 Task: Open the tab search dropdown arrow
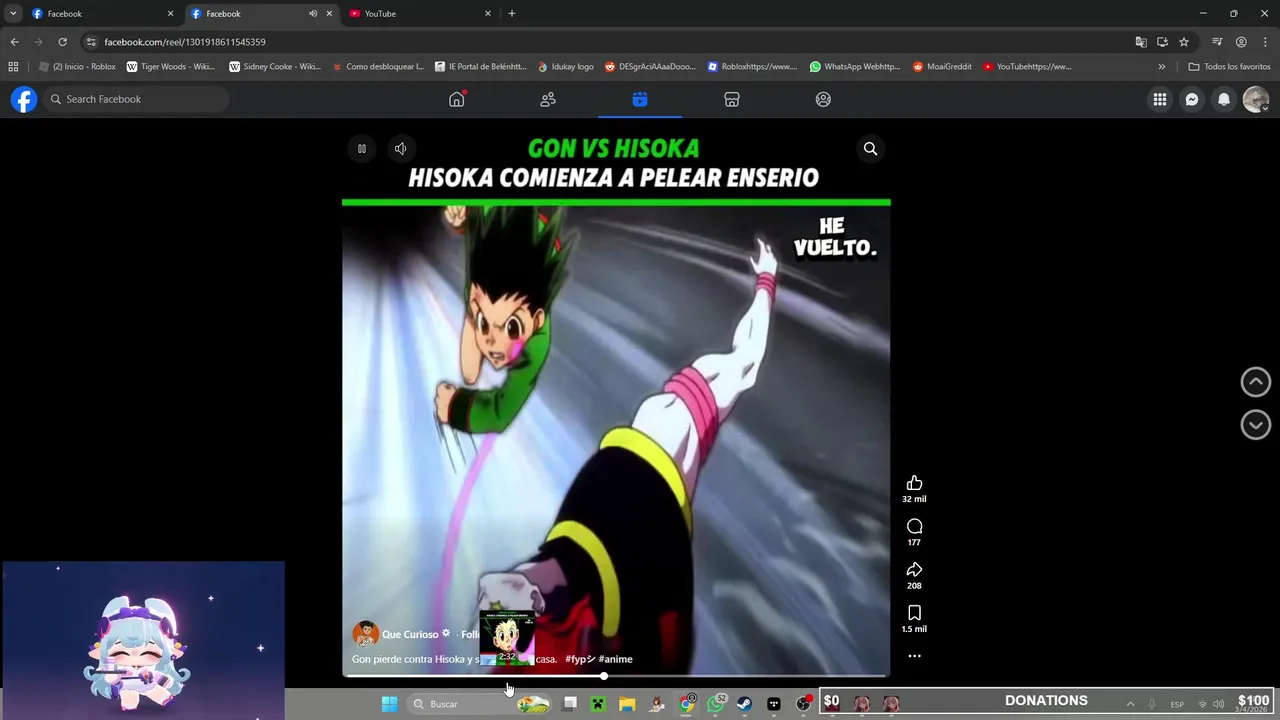point(13,14)
